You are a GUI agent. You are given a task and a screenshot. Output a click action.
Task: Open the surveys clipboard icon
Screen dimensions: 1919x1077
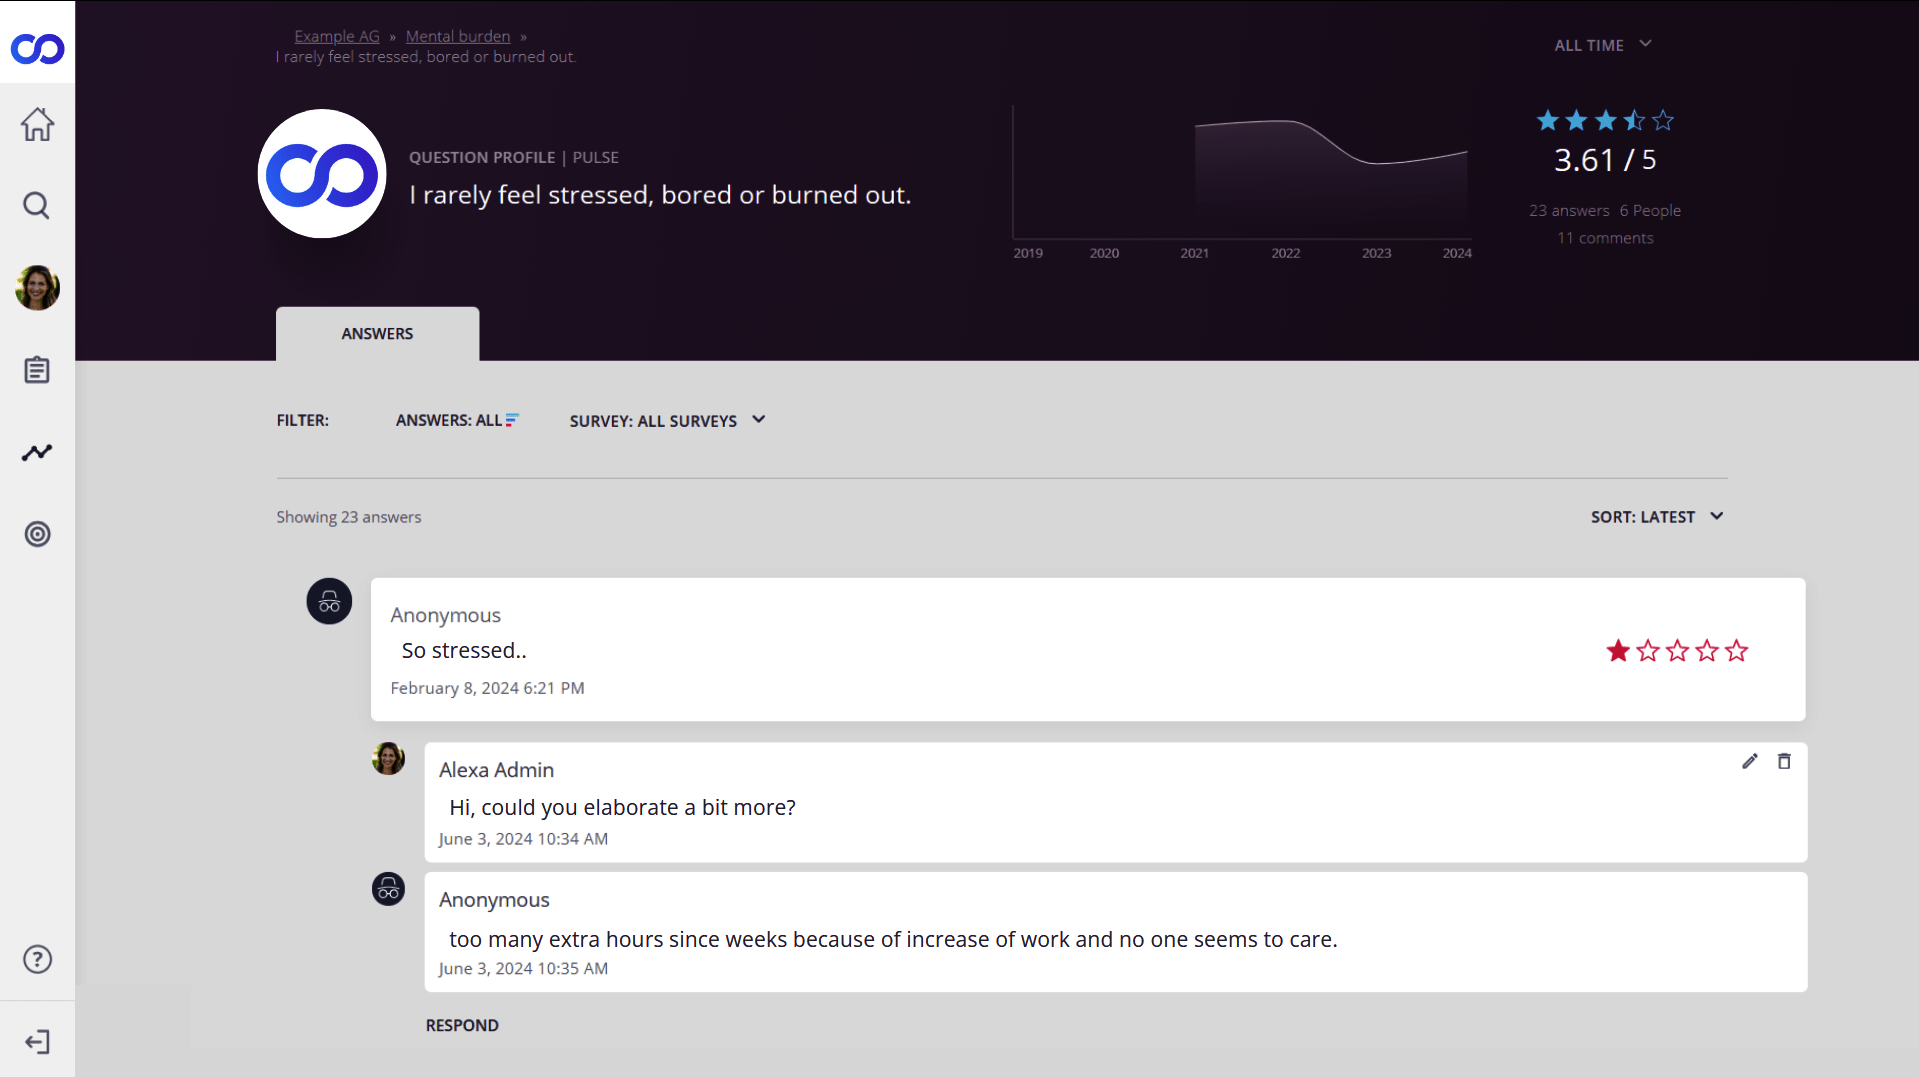tap(37, 370)
